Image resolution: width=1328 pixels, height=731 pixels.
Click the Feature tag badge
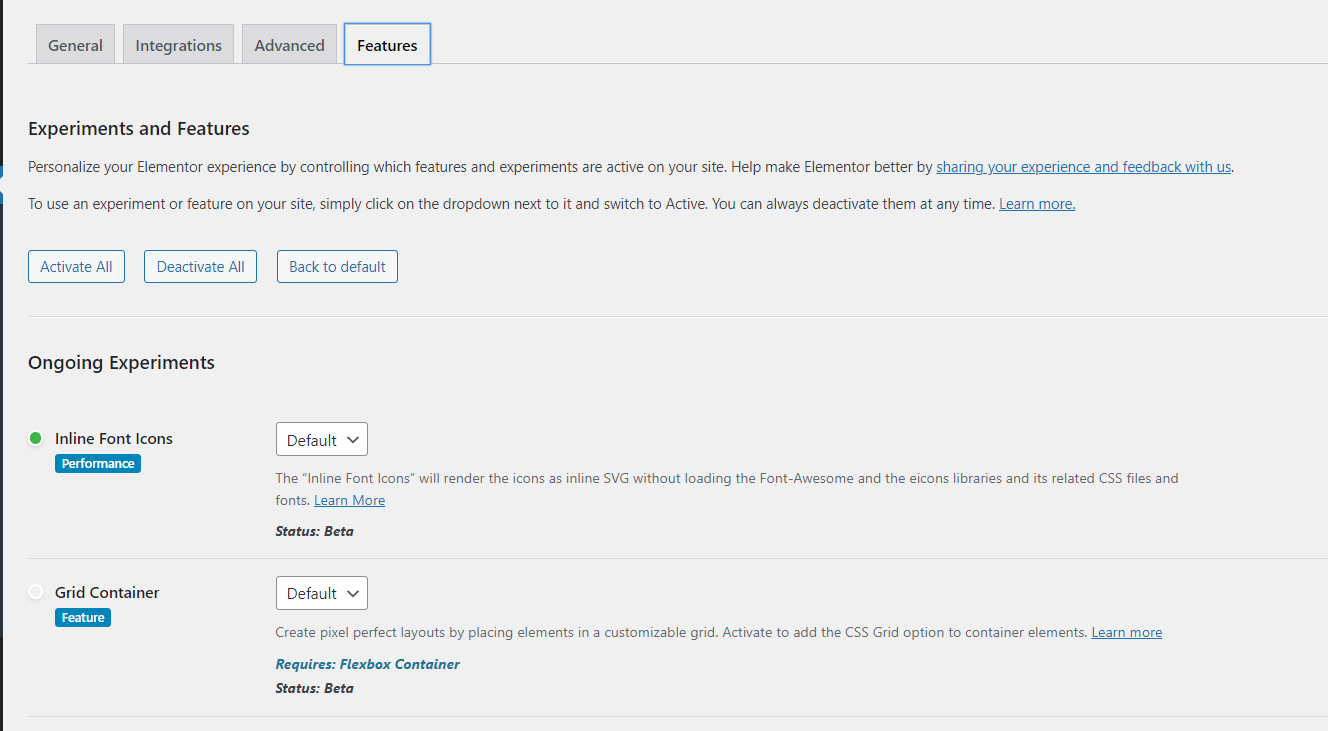coord(83,618)
